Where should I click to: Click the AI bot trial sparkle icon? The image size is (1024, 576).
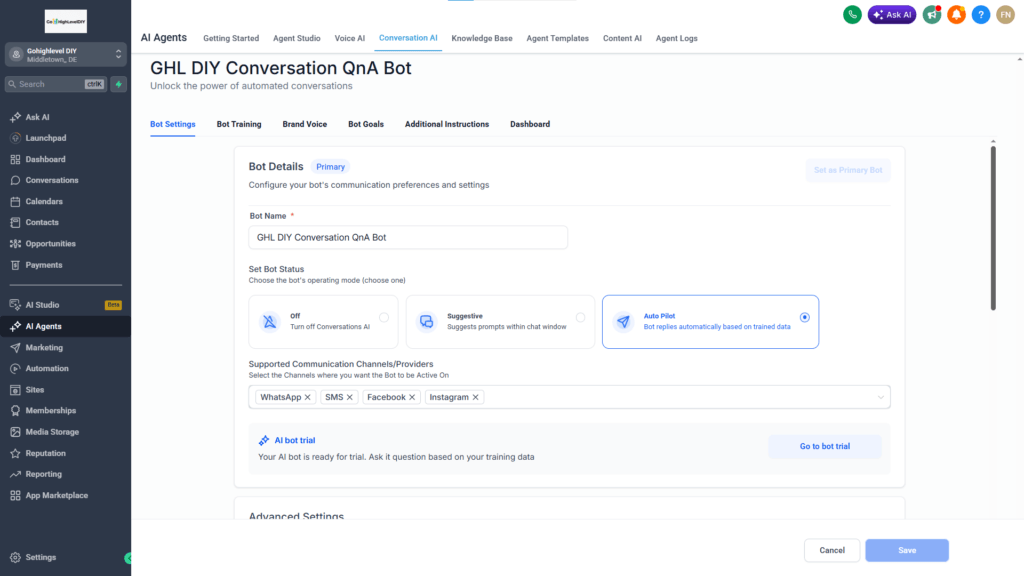point(264,441)
